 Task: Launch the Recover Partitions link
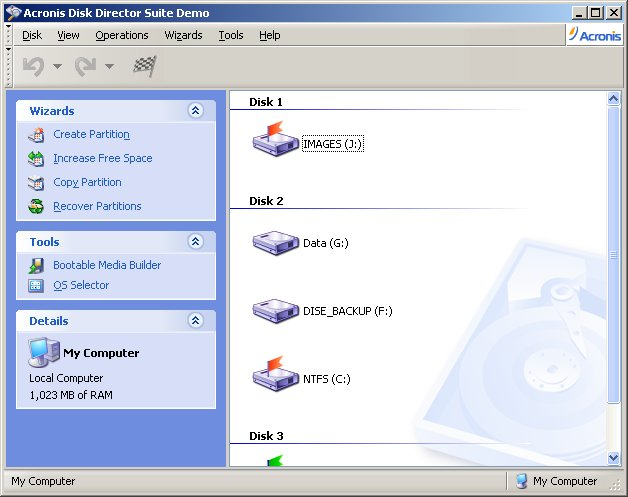97,207
